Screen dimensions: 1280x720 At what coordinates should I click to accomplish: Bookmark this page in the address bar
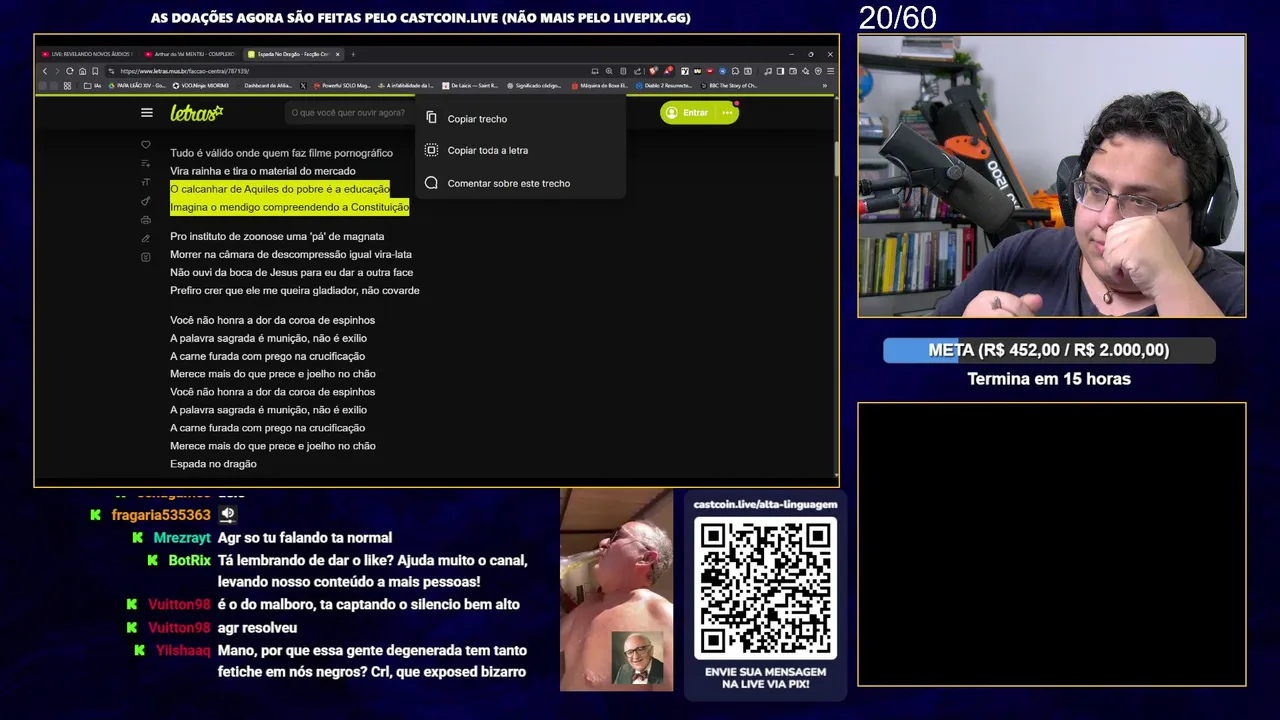(x=95, y=71)
